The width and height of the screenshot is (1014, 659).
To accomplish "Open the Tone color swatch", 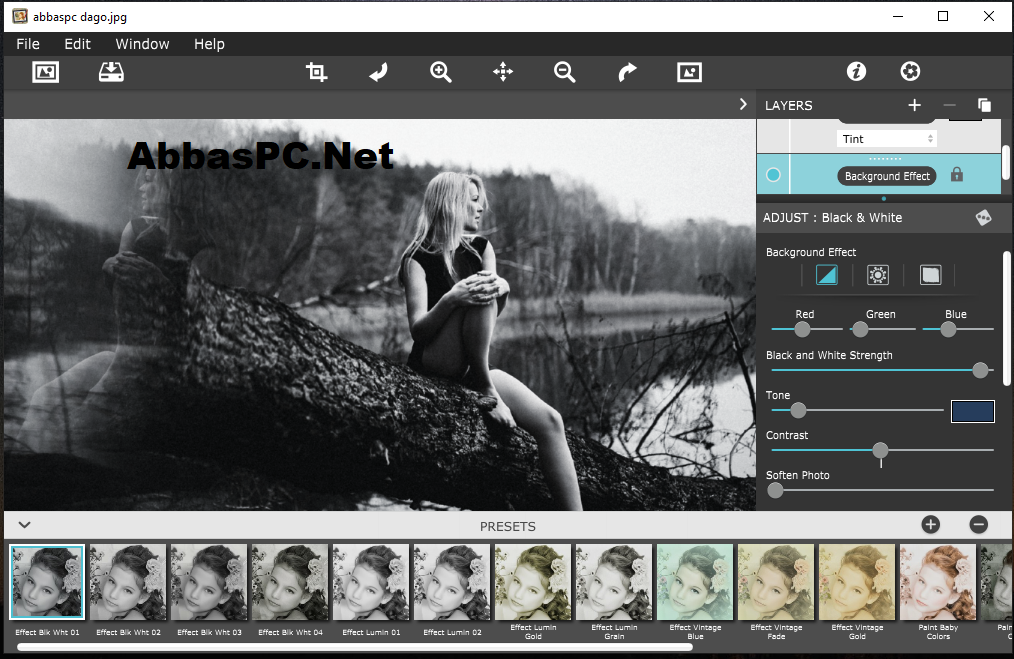I will 973,411.
